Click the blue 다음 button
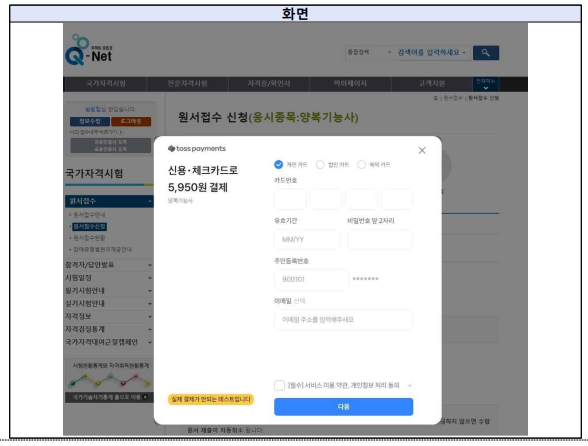Image resolution: width=588 pixels, height=446 pixels. [x=344, y=407]
